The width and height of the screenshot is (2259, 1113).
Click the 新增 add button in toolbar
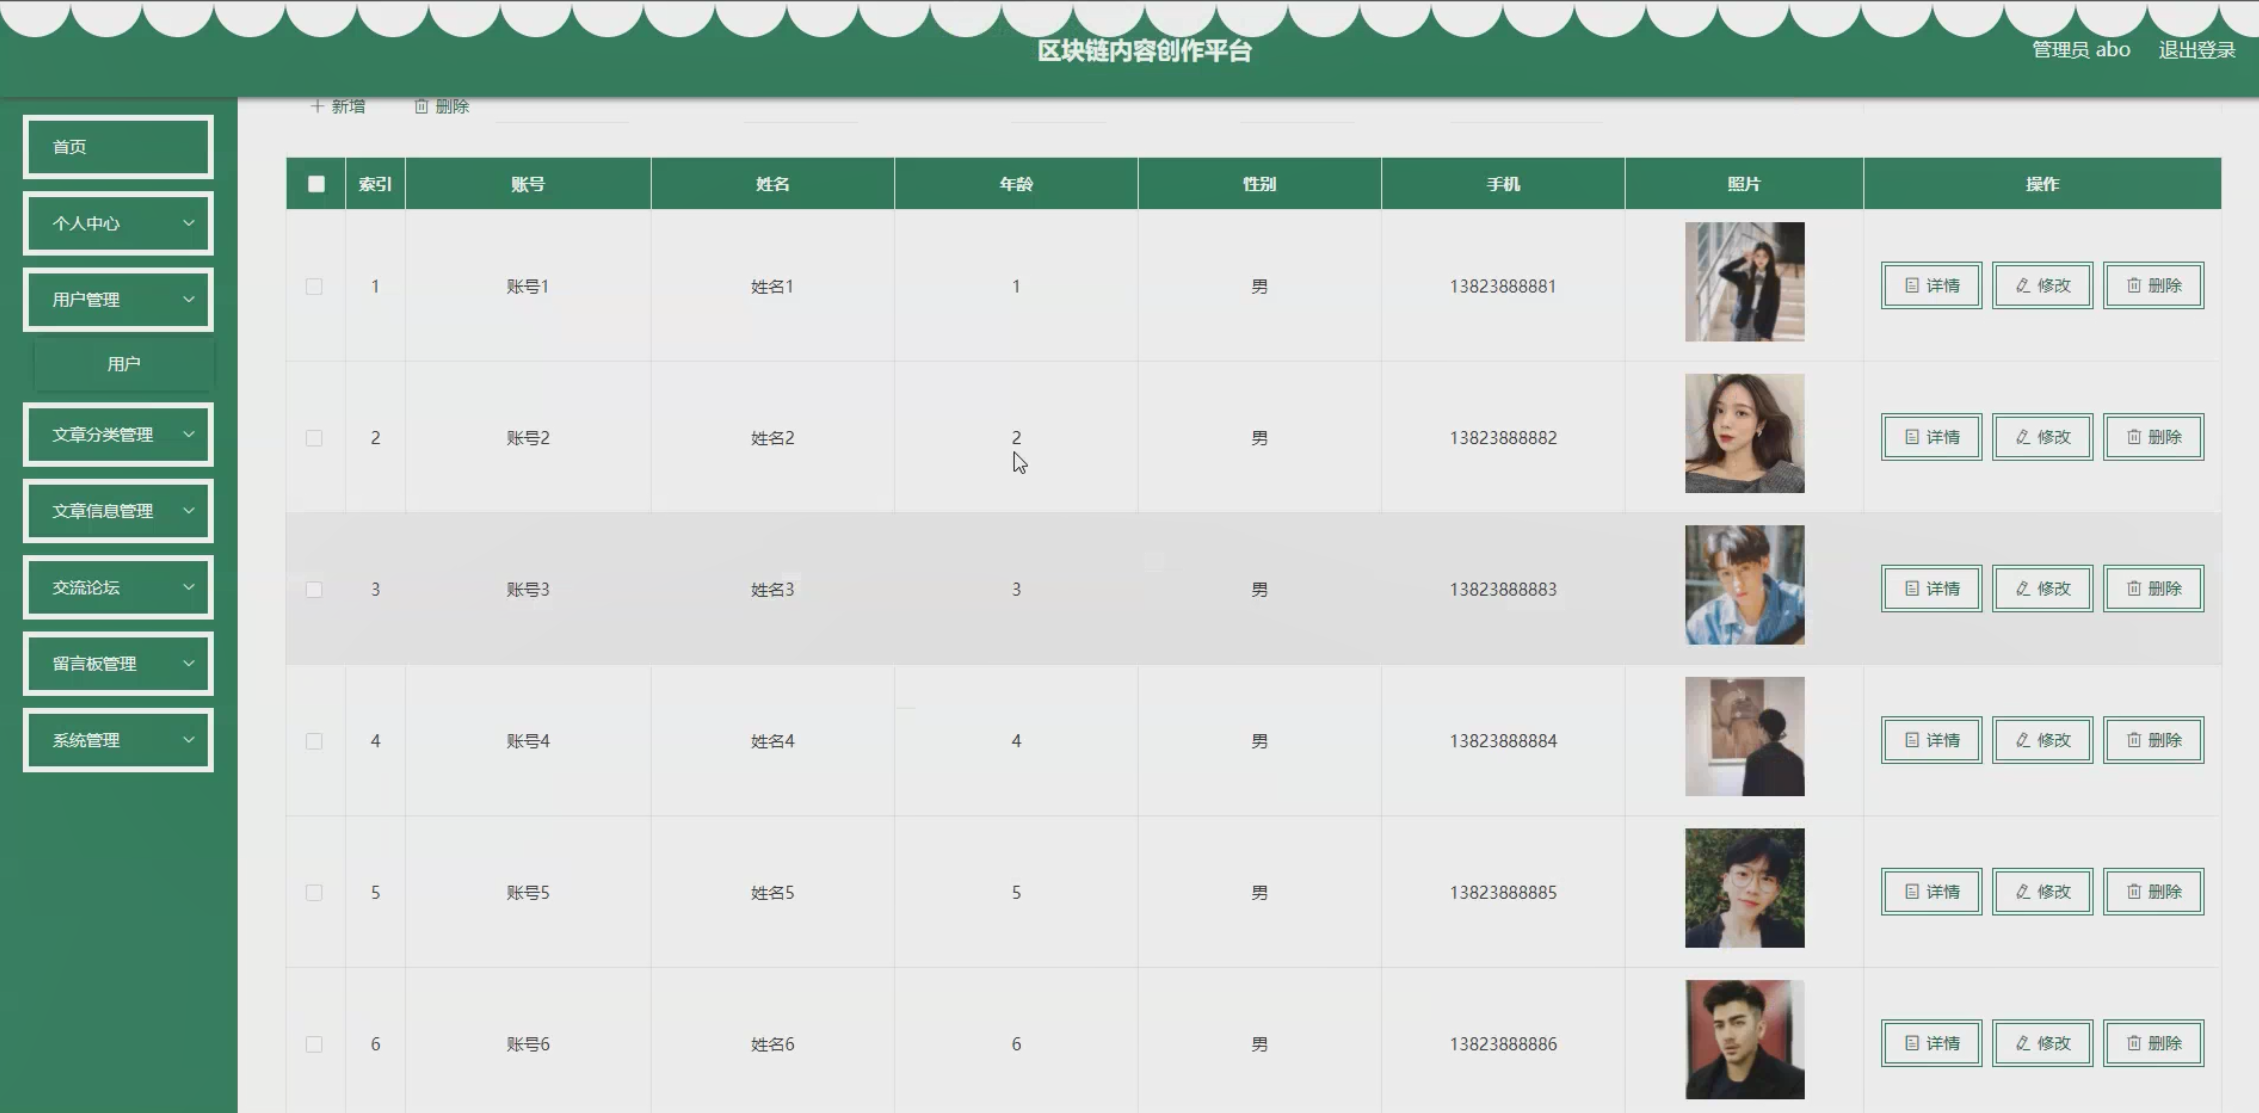(x=338, y=106)
